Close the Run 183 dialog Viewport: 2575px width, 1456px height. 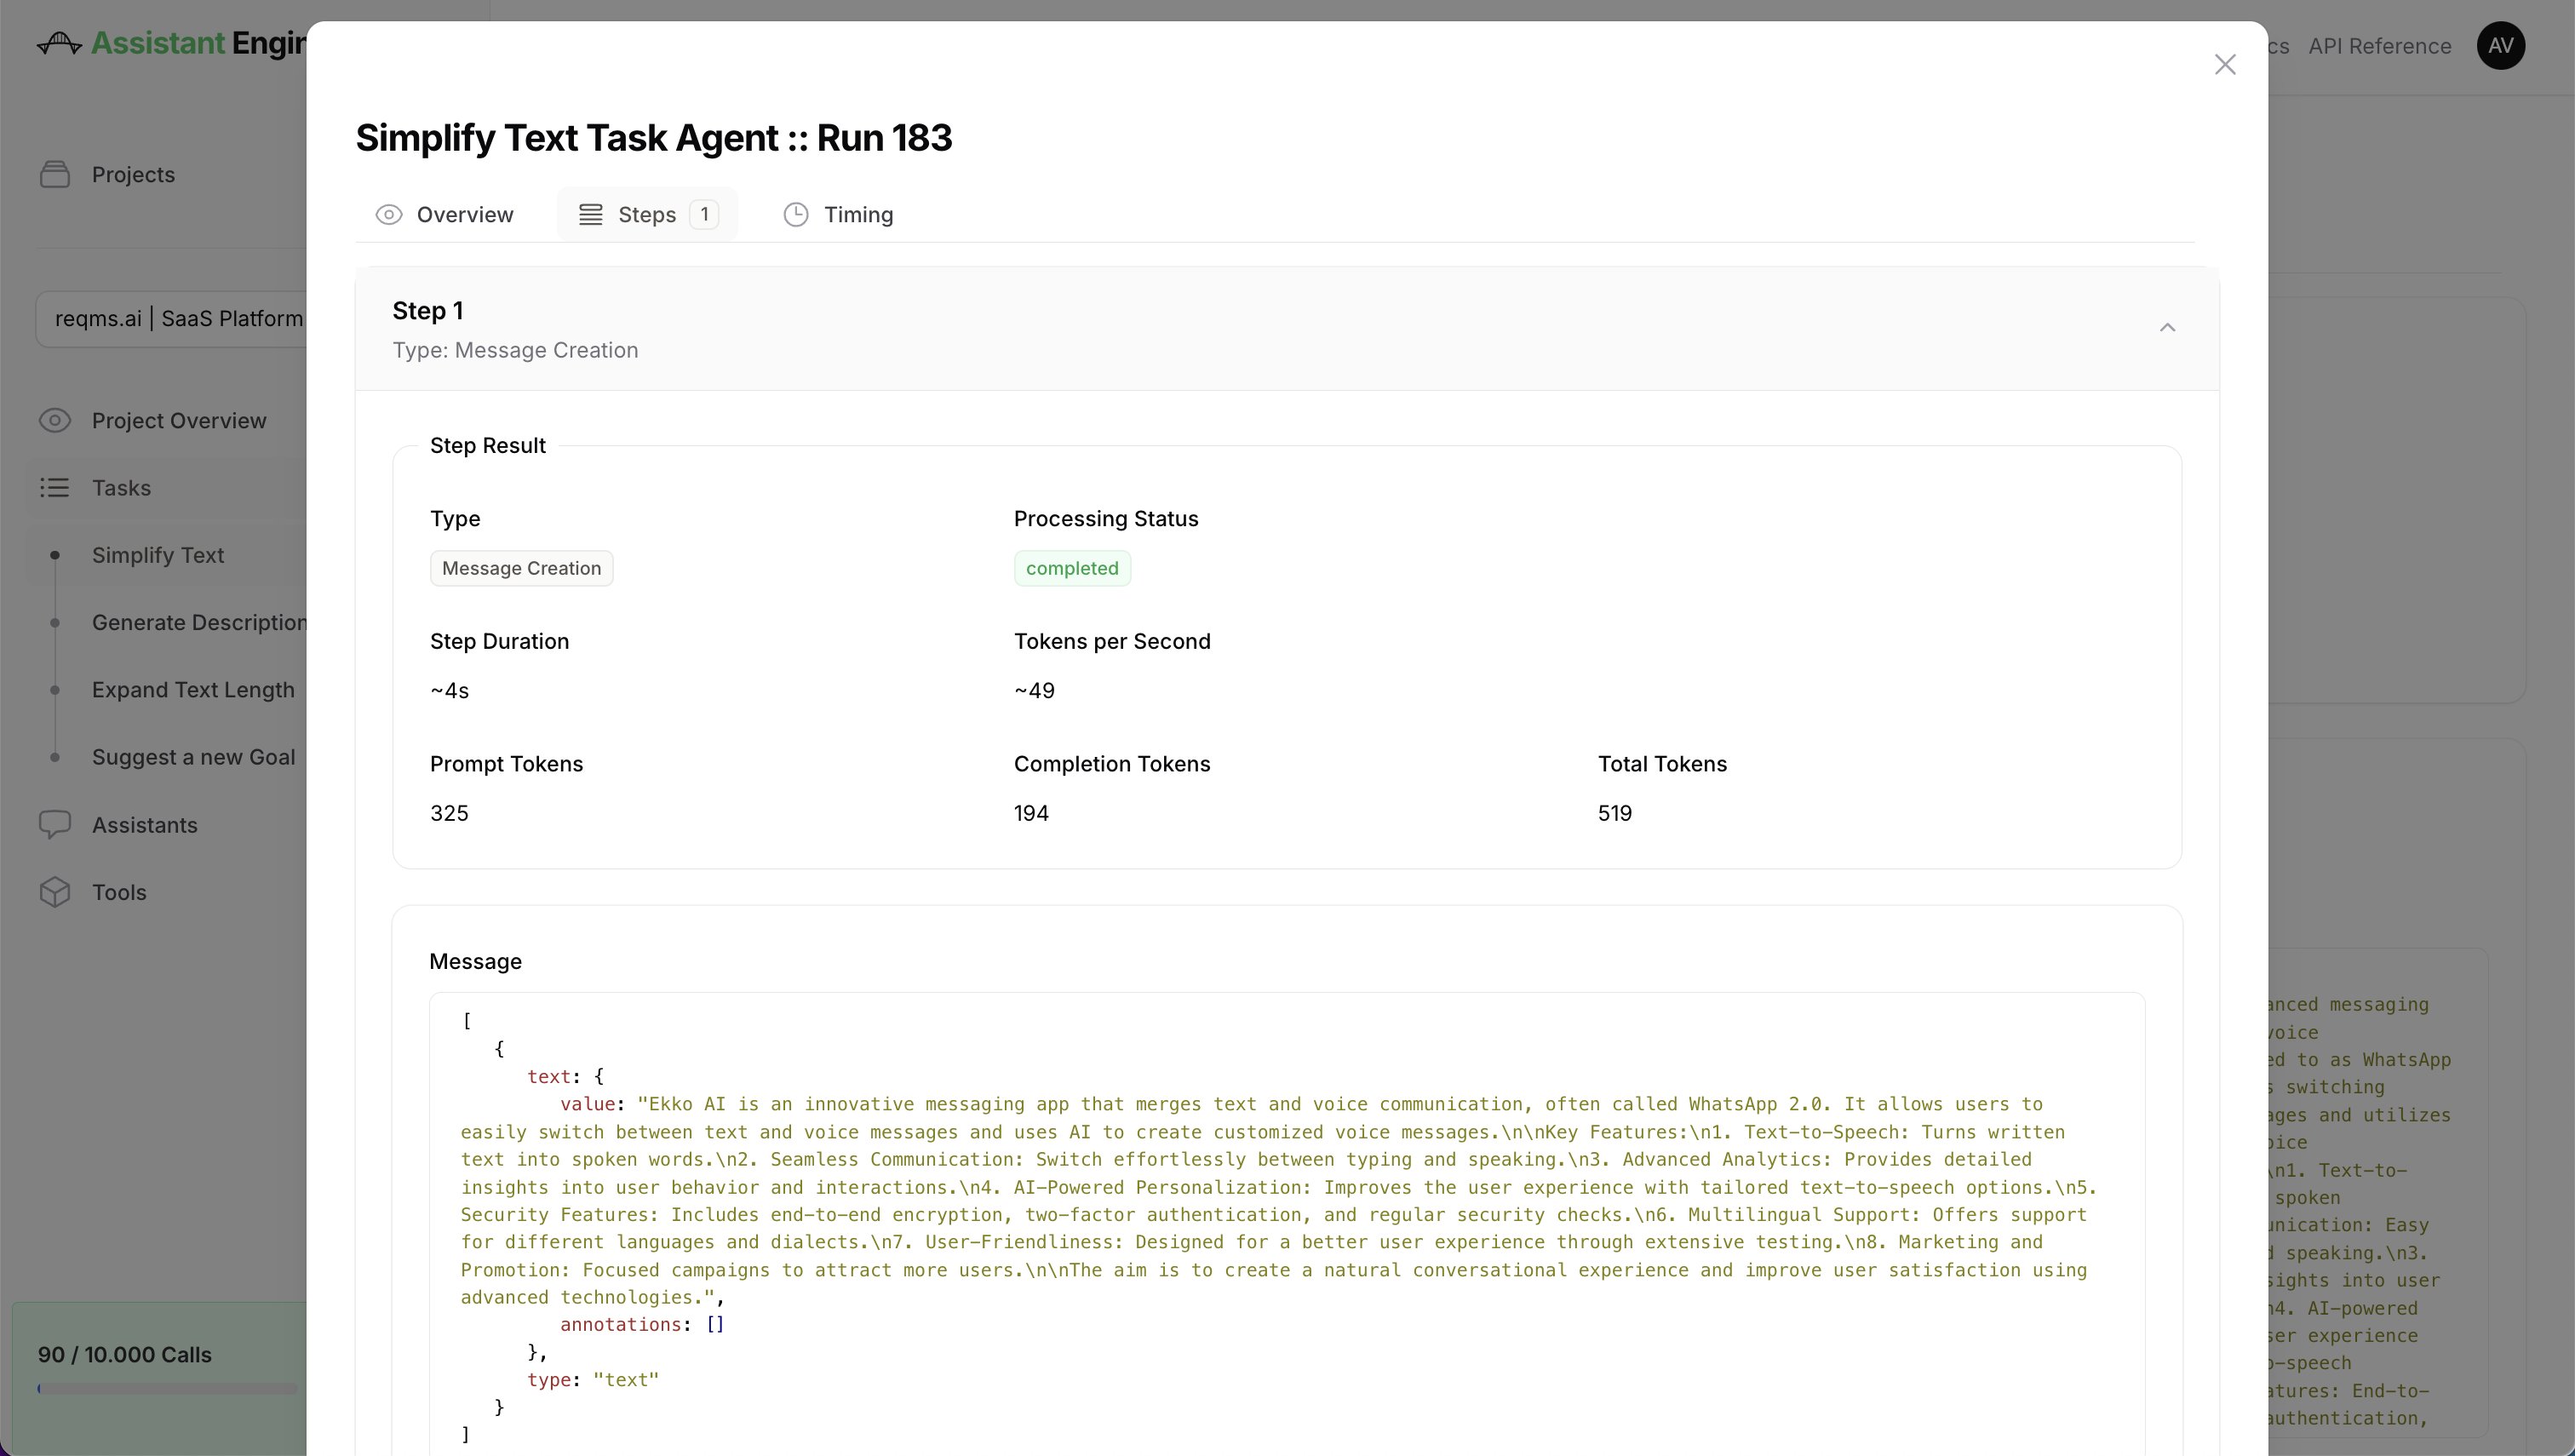tap(2224, 65)
